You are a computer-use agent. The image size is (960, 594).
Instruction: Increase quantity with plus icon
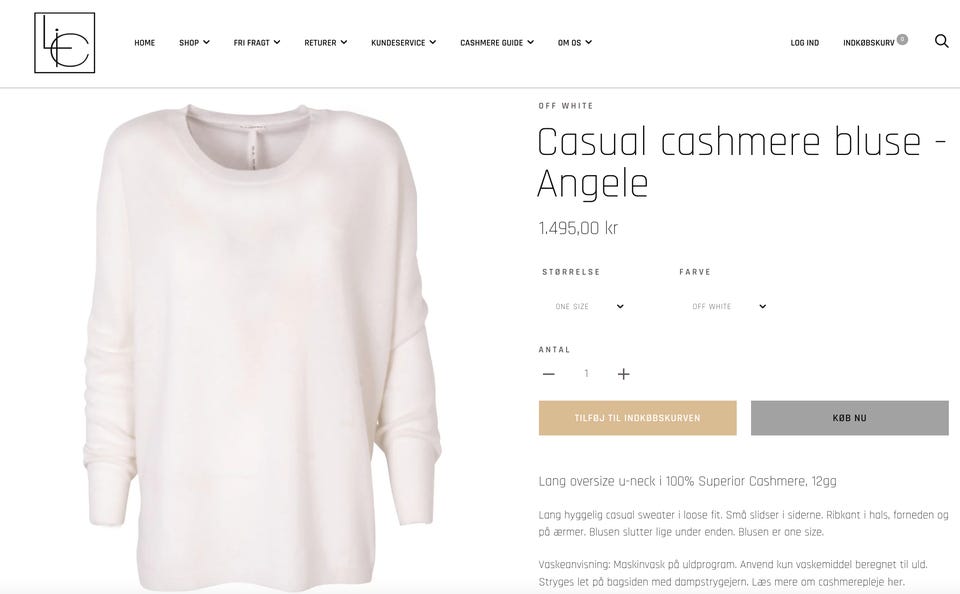[x=623, y=374]
